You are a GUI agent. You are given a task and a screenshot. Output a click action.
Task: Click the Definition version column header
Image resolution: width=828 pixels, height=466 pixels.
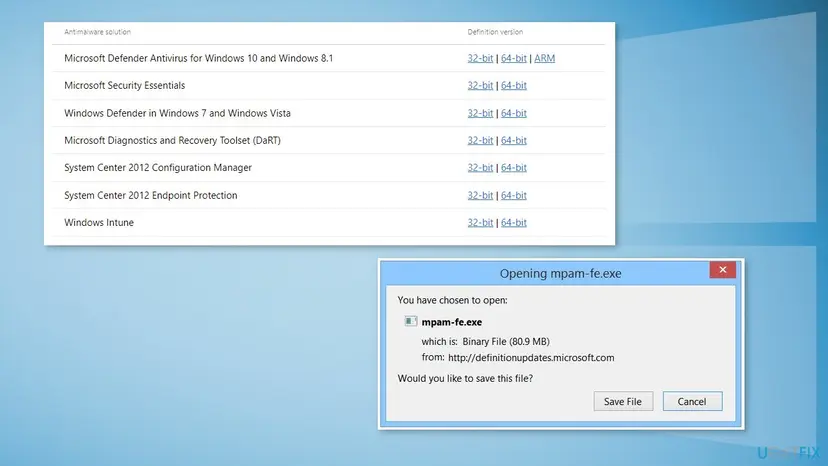495,32
